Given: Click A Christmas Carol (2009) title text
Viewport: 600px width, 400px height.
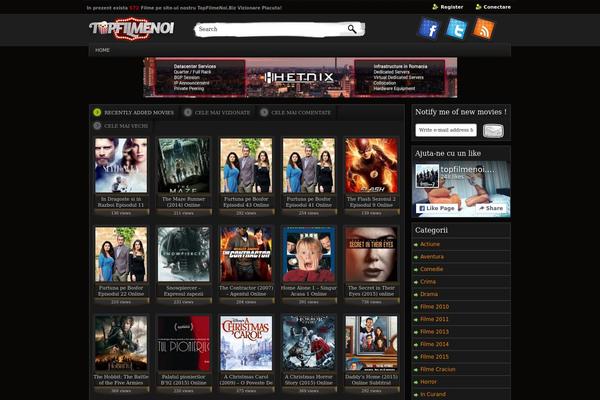Looking at the screenshot, I should click(246, 380).
